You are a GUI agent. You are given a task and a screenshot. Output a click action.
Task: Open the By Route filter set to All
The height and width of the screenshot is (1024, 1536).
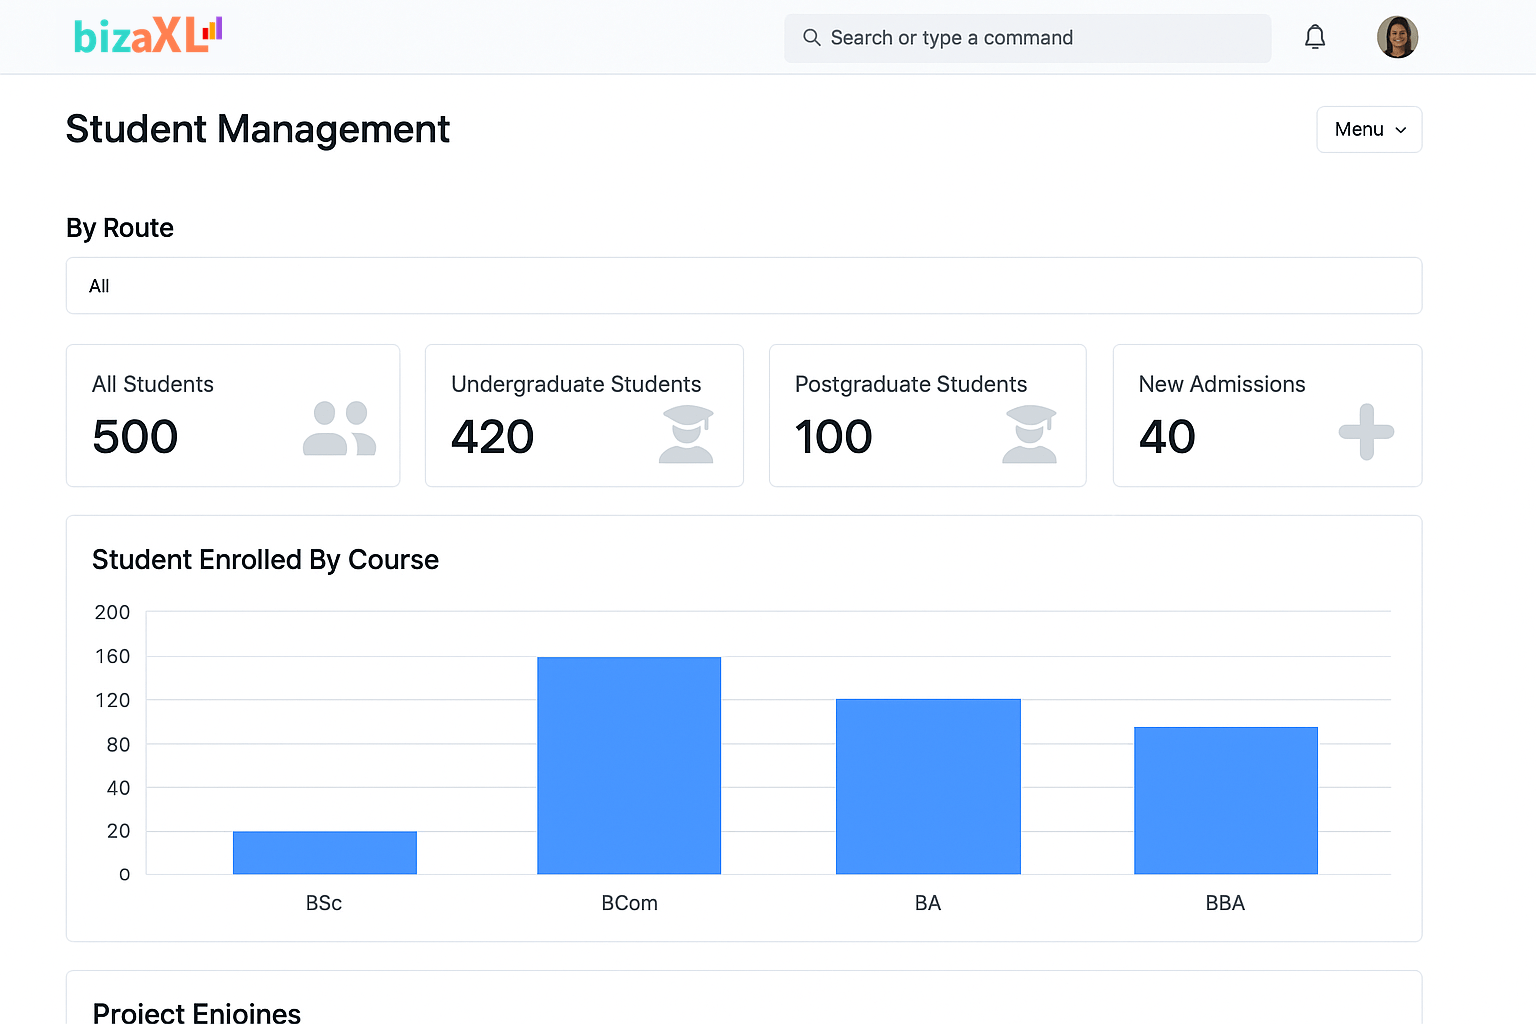tap(743, 285)
